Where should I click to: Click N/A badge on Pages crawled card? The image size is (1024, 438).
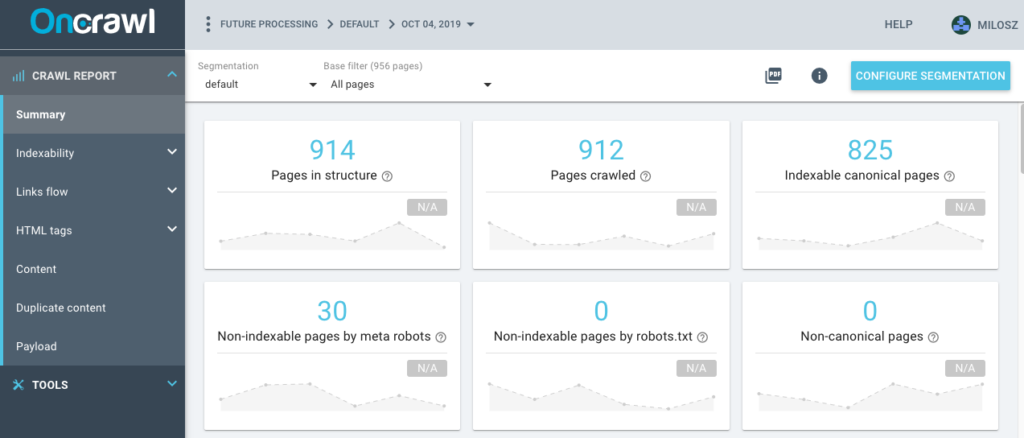point(696,208)
